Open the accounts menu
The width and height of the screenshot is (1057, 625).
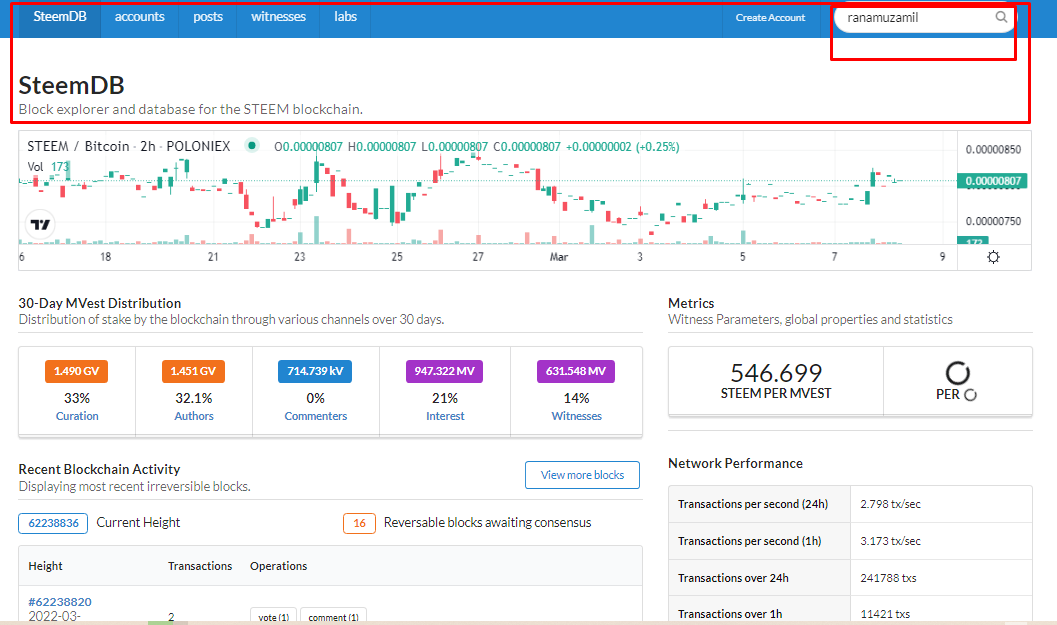click(140, 18)
